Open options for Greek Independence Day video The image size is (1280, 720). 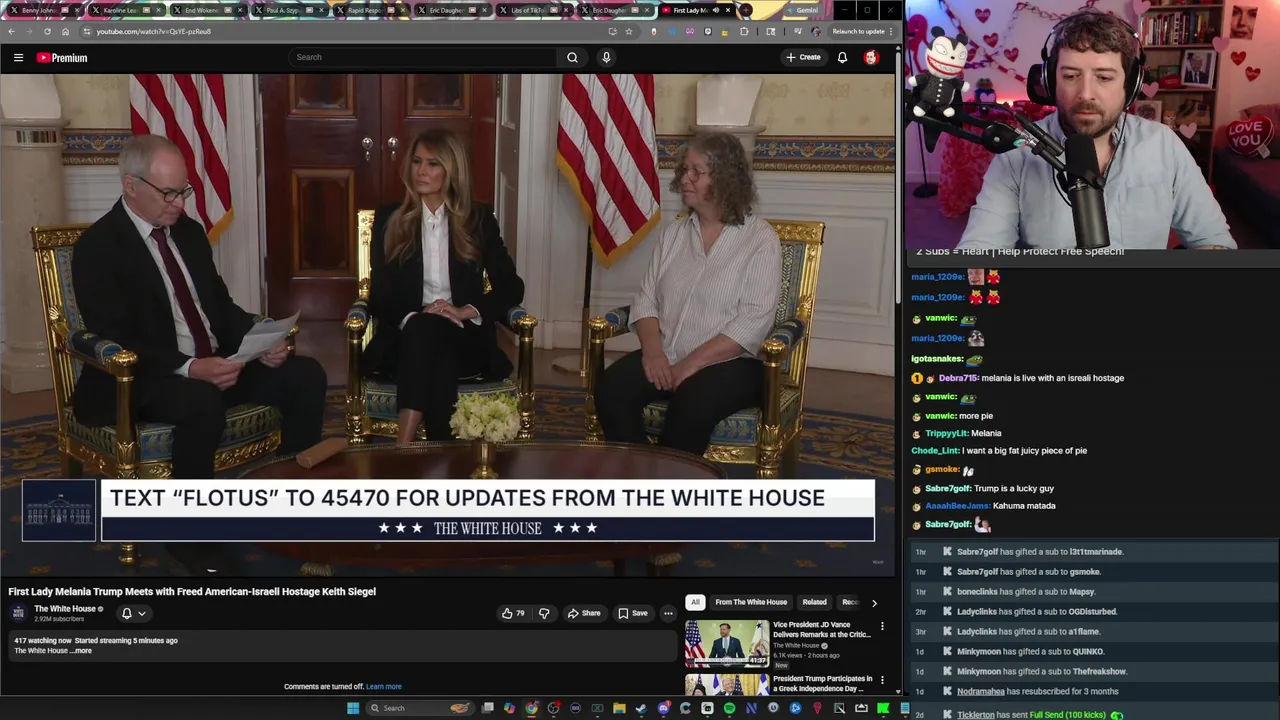coord(882,680)
